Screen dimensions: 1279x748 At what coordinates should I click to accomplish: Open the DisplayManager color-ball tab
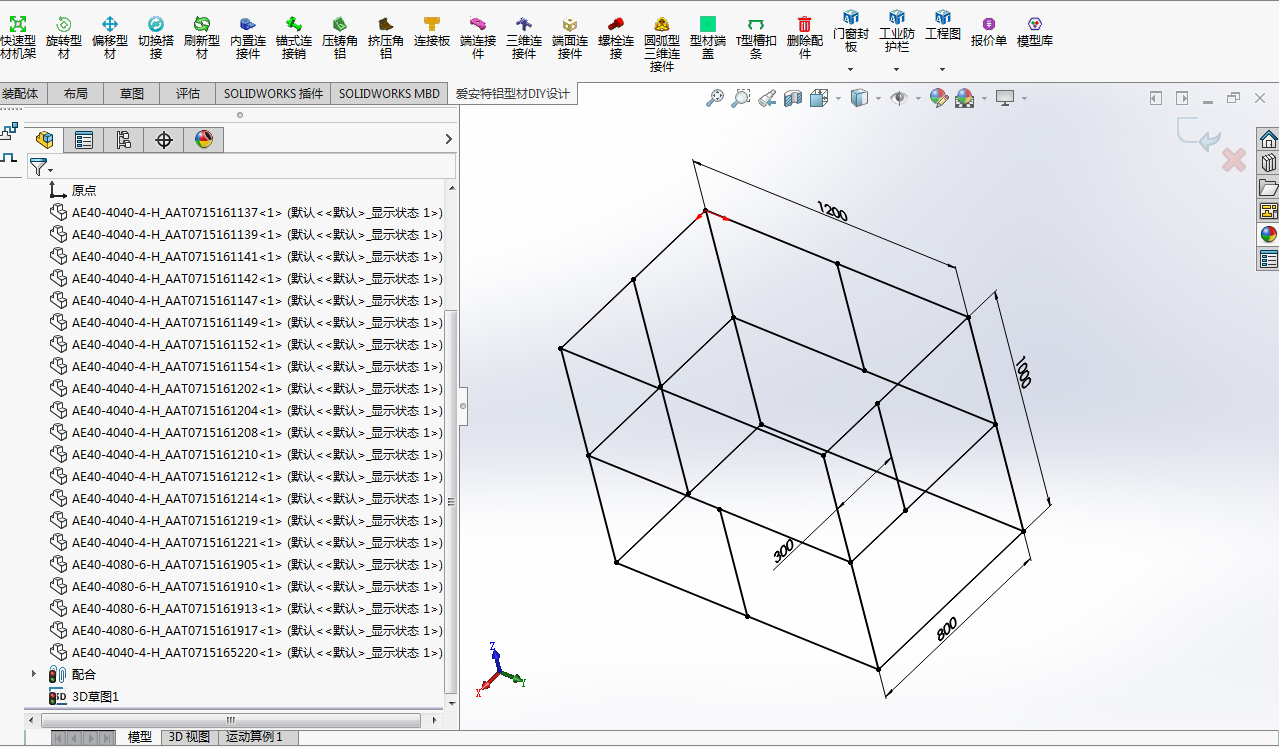point(204,140)
